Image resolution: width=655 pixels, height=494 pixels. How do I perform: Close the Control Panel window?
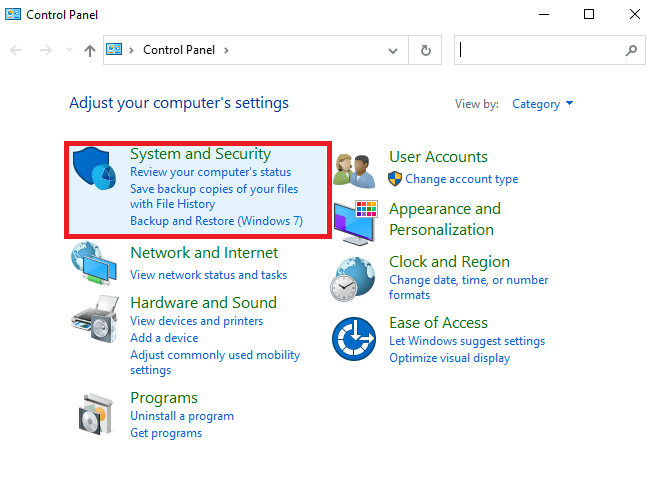(x=635, y=15)
